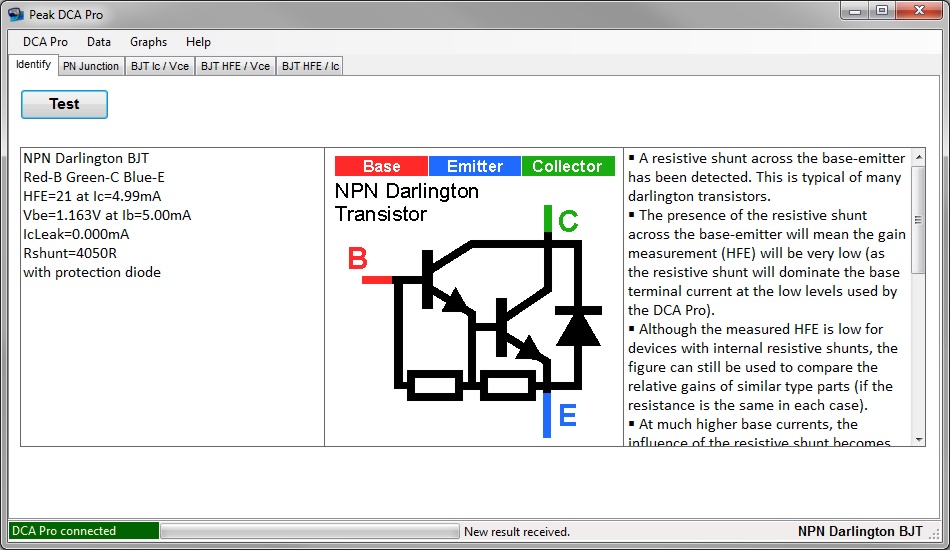The width and height of the screenshot is (950, 550).
Task: Click the scroll up arrow in notes panel
Action: pyautogui.click(x=918, y=157)
